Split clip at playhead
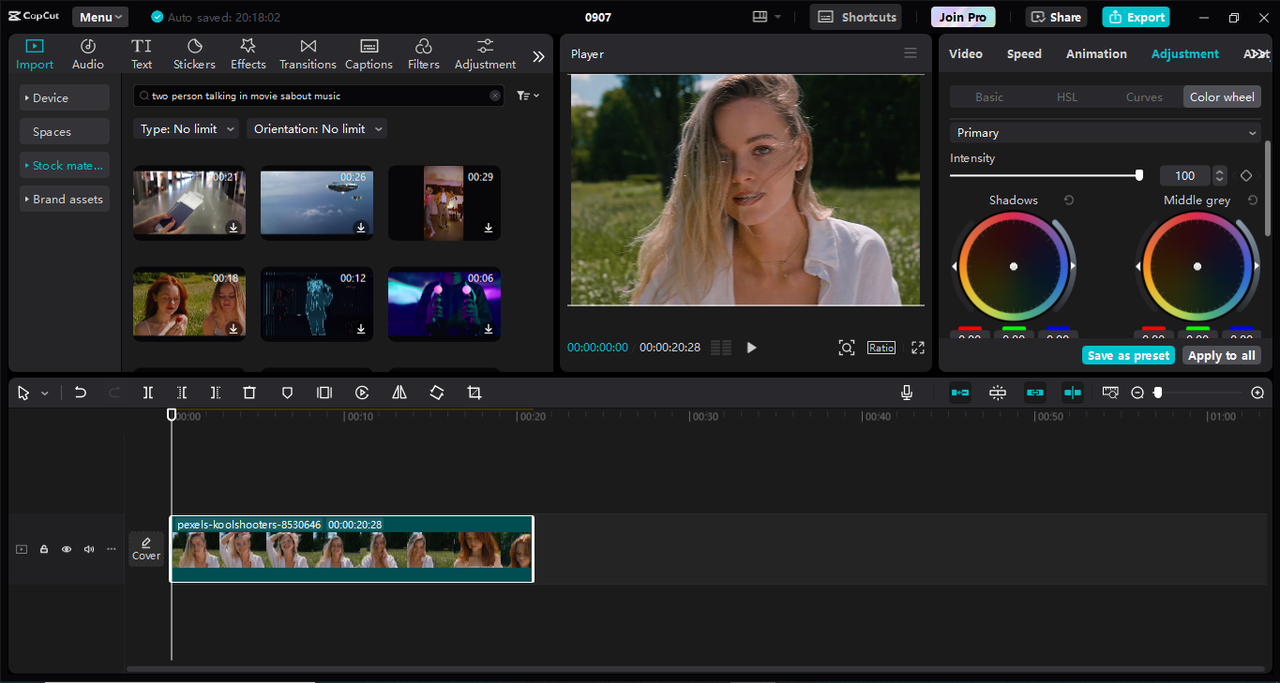 pyautogui.click(x=148, y=393)
